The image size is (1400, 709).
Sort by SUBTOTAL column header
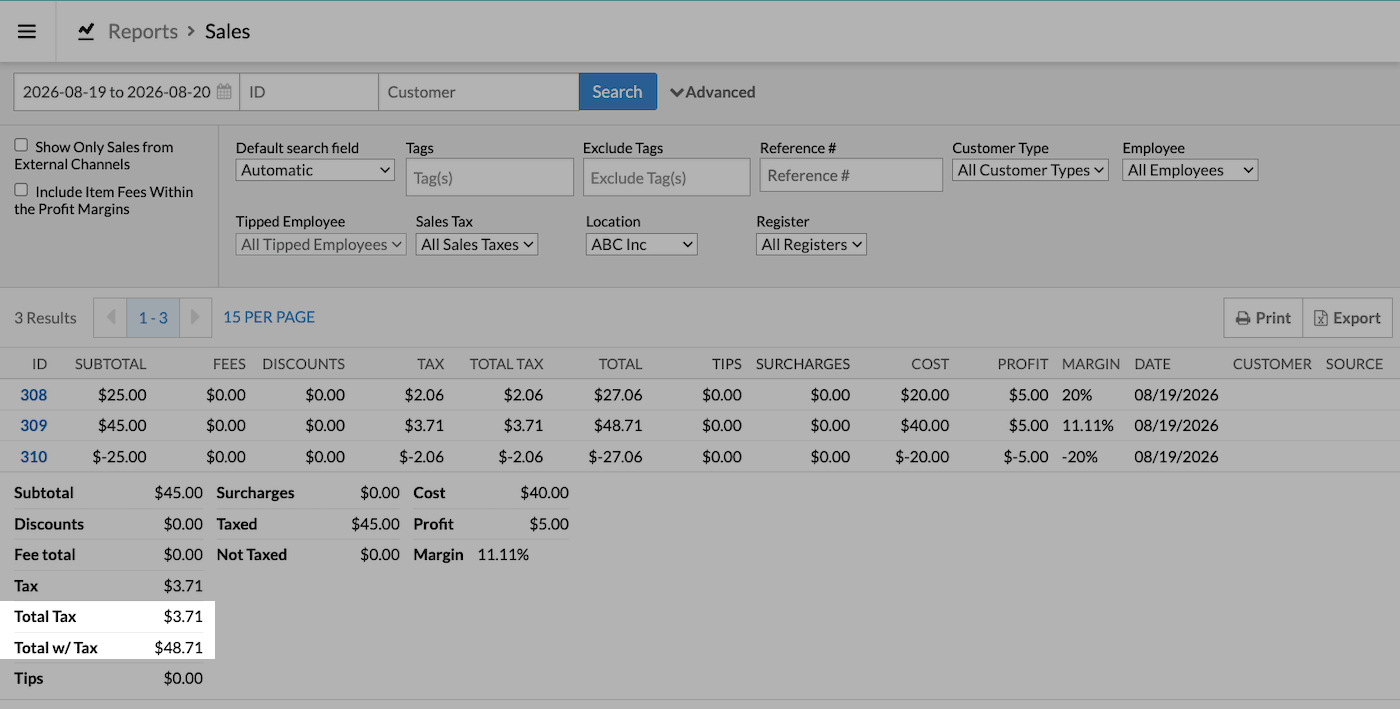click(111, 364)
